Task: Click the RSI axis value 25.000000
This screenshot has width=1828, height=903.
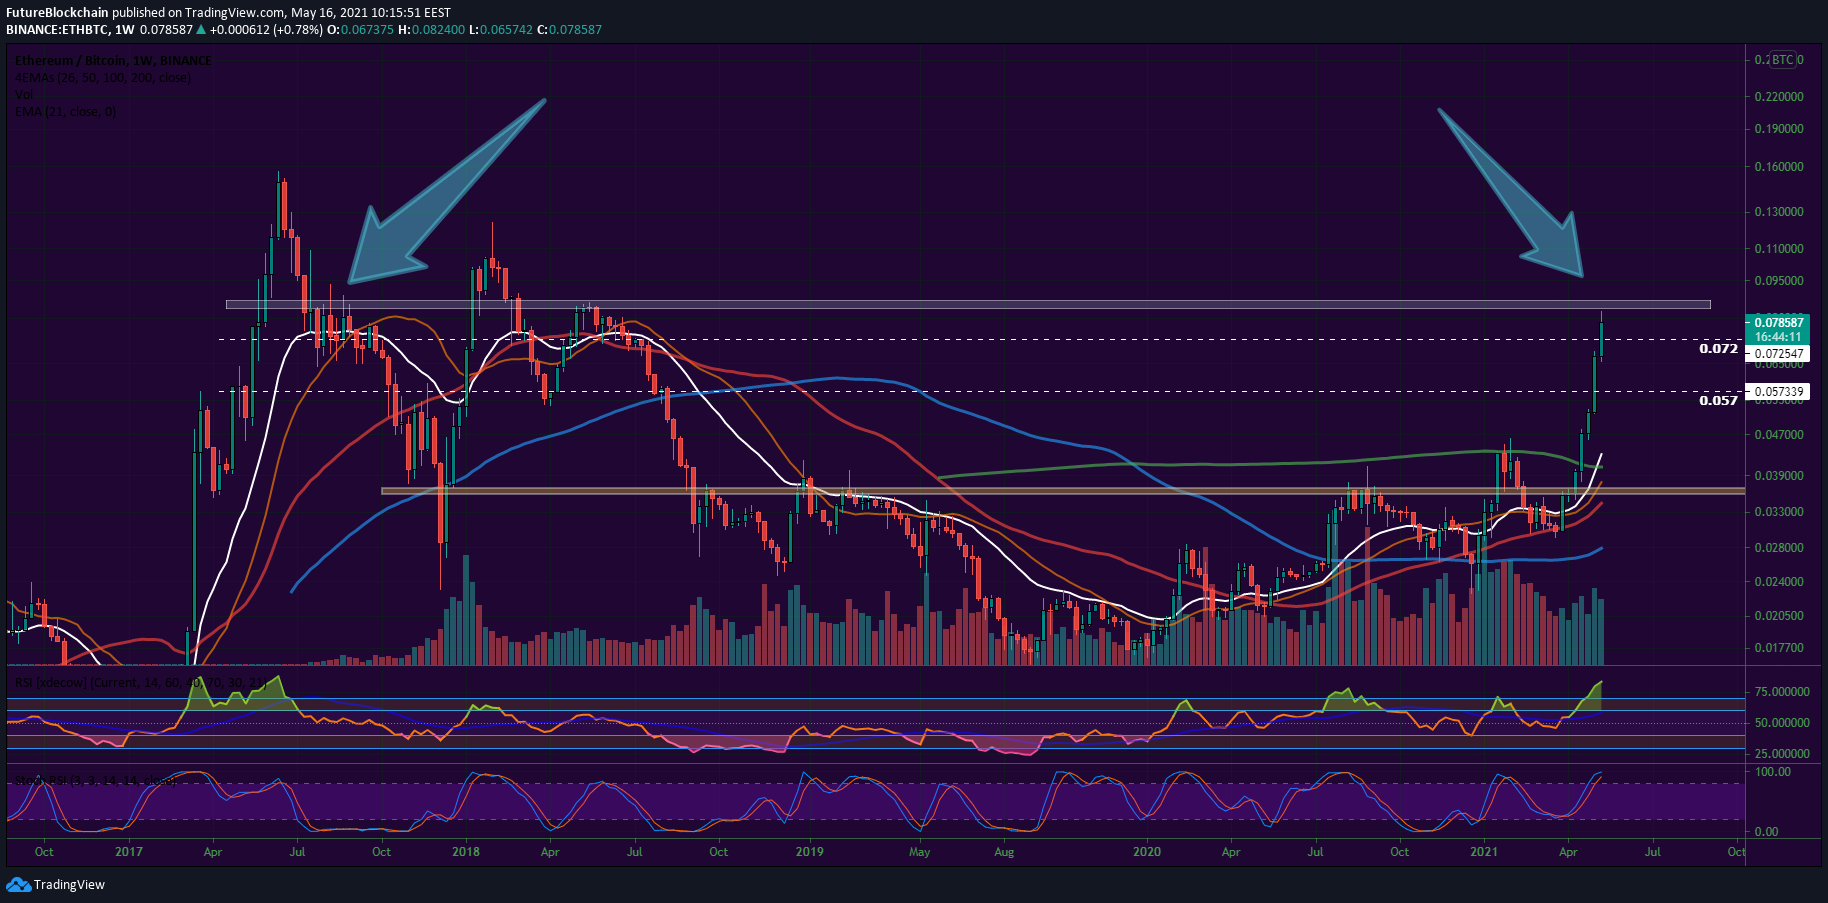Action: point(1782,754)
